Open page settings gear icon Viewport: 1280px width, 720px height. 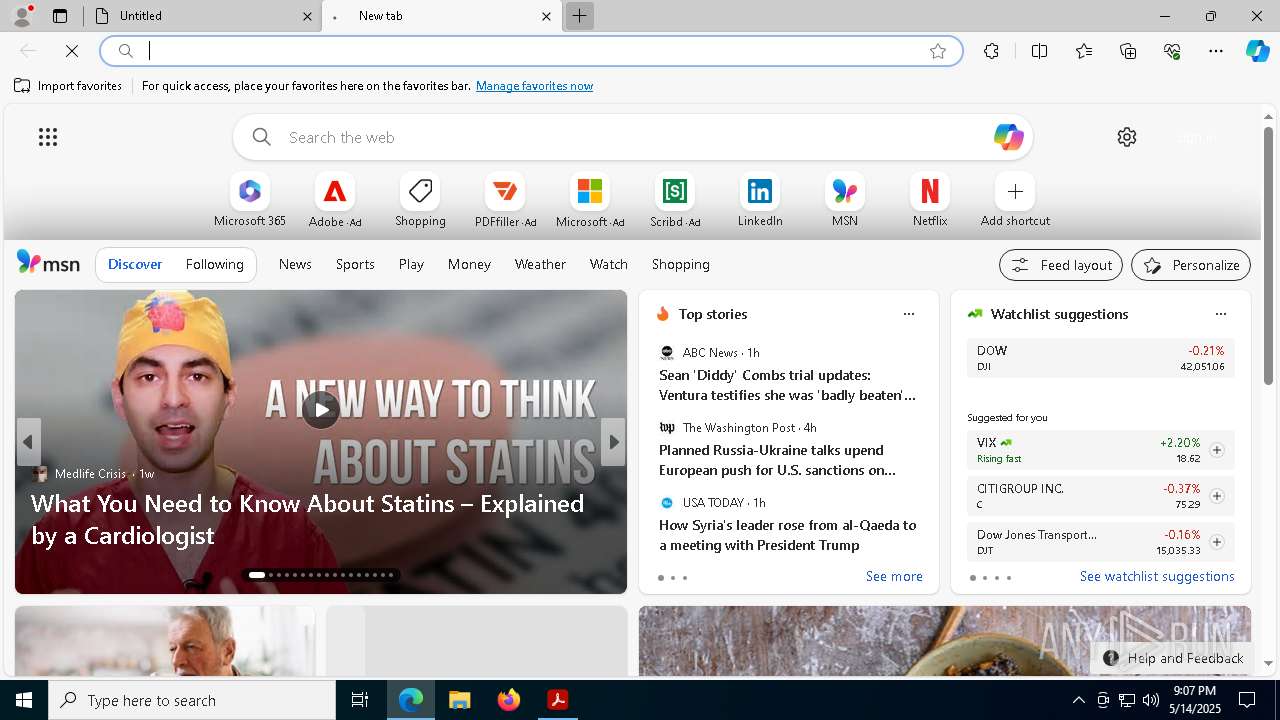click(x=1127, y=137)
